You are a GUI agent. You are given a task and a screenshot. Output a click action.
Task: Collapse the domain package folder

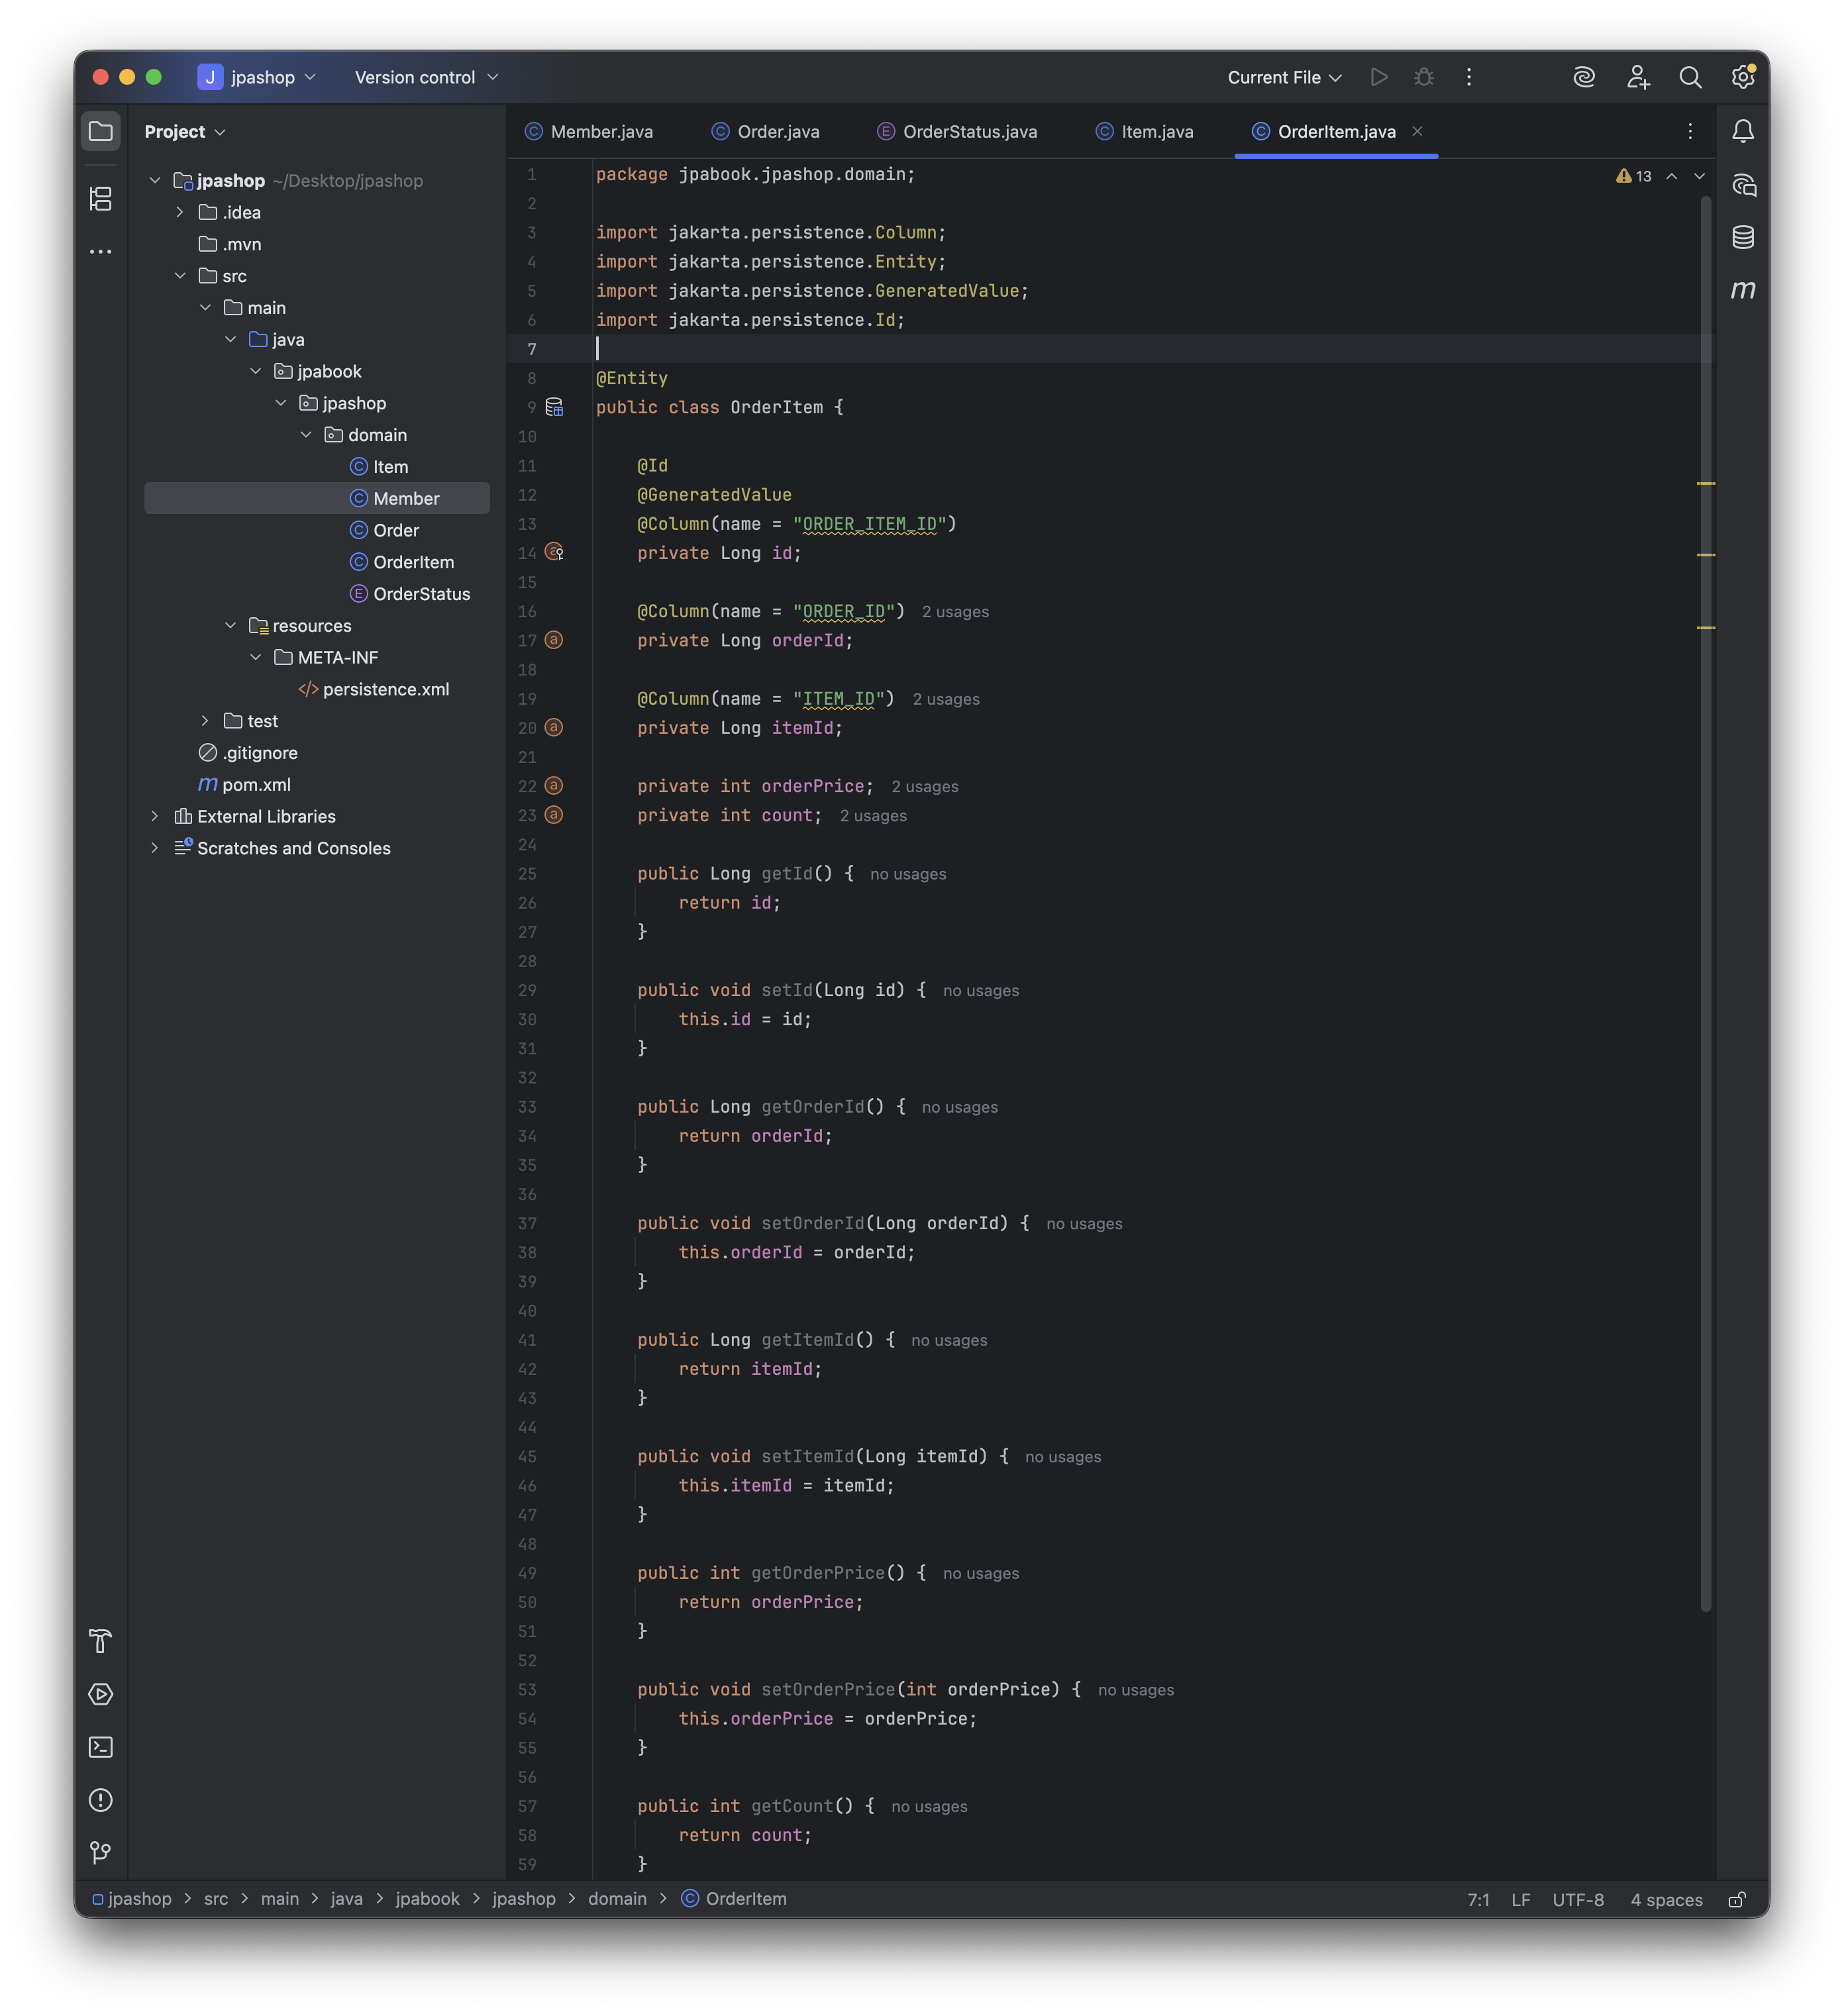306,435
